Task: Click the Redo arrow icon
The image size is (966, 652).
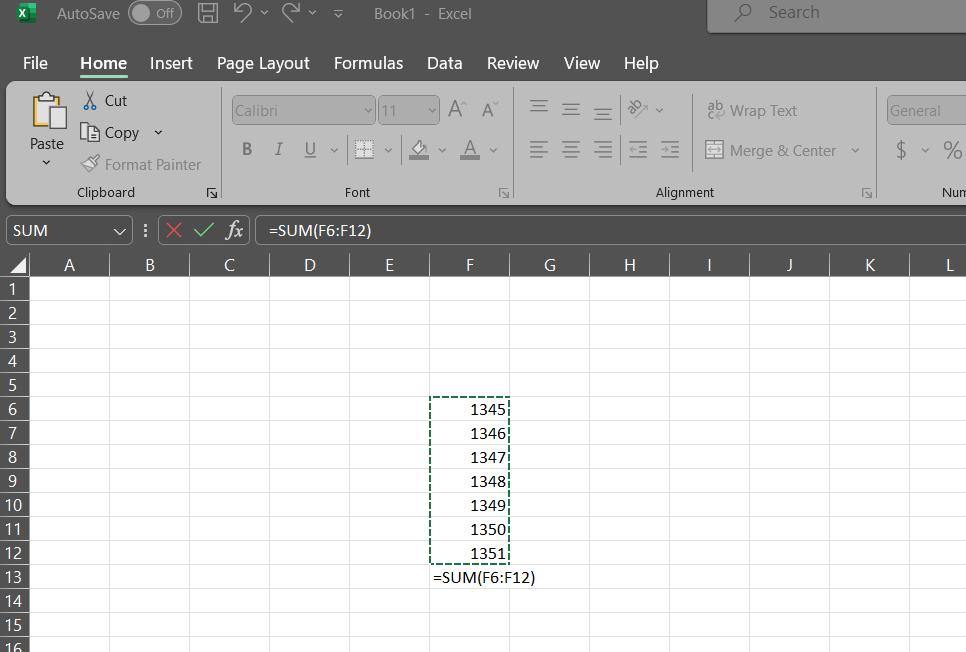Action: [291, 12]
